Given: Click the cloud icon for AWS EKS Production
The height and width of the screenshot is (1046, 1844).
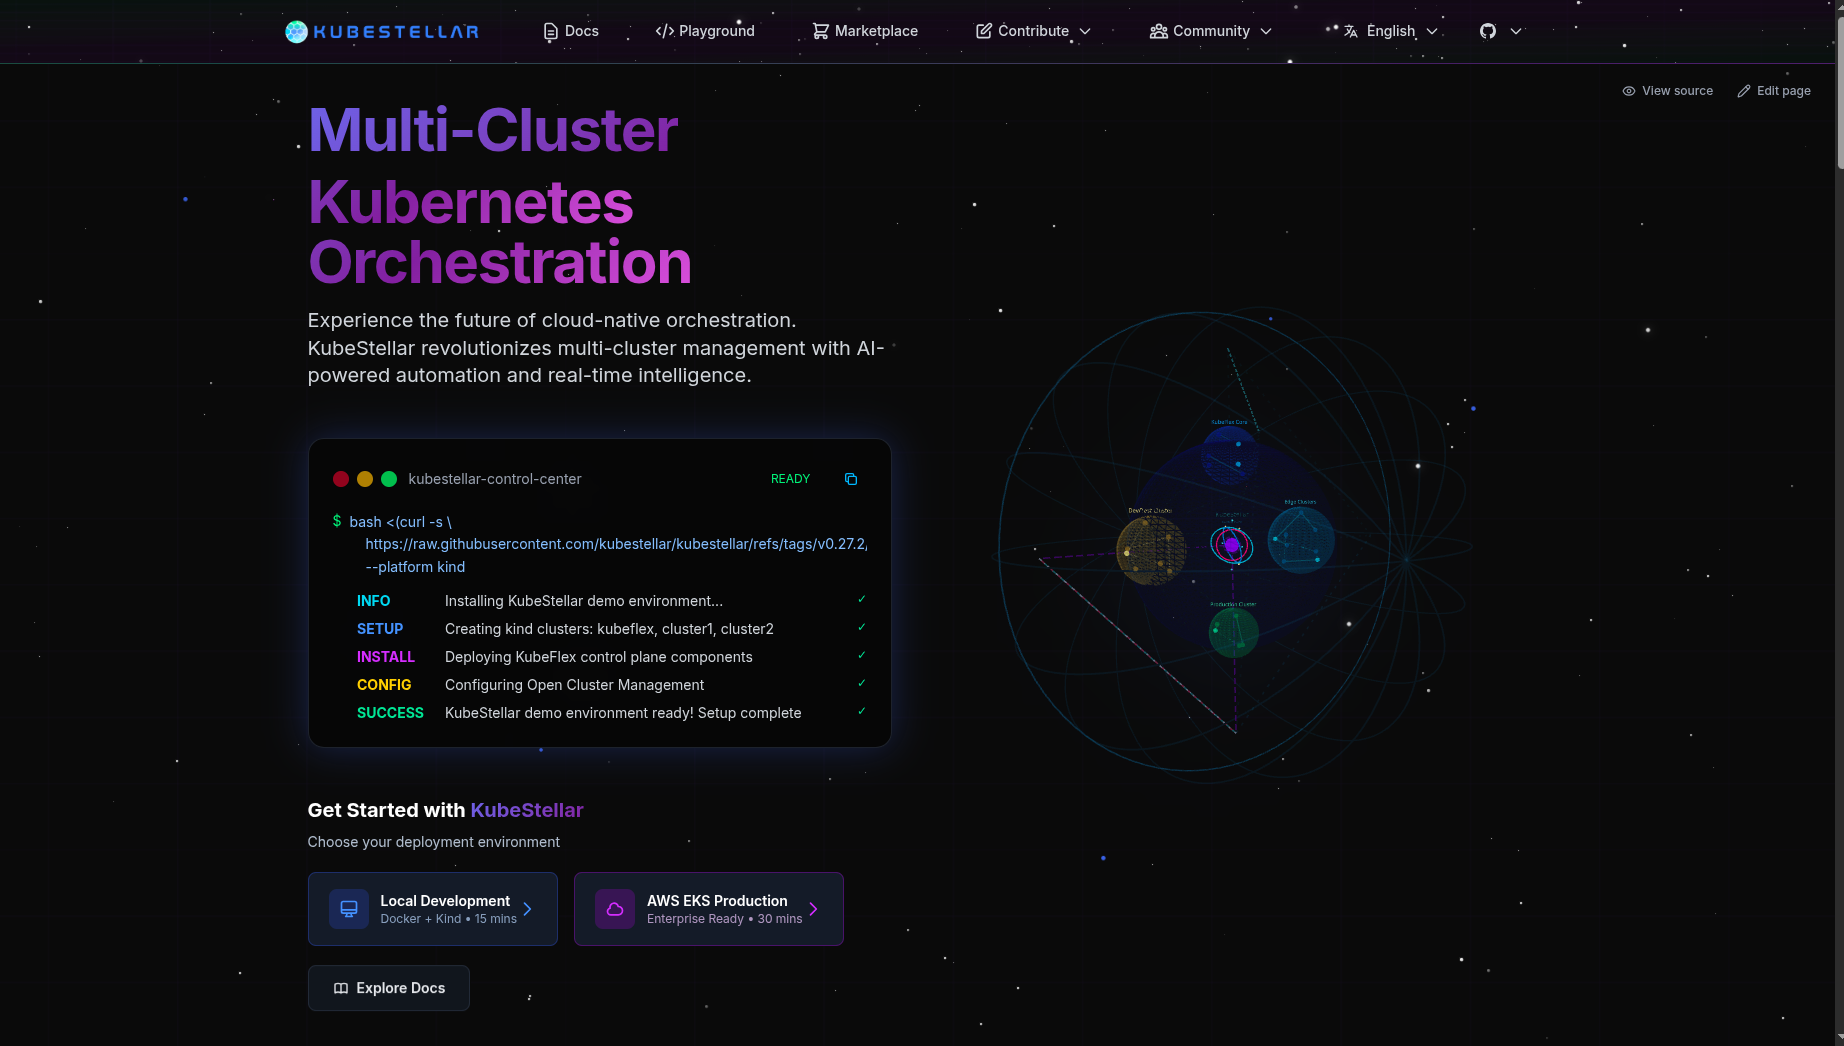Looking at the screenshot, I should pos(615,910).
